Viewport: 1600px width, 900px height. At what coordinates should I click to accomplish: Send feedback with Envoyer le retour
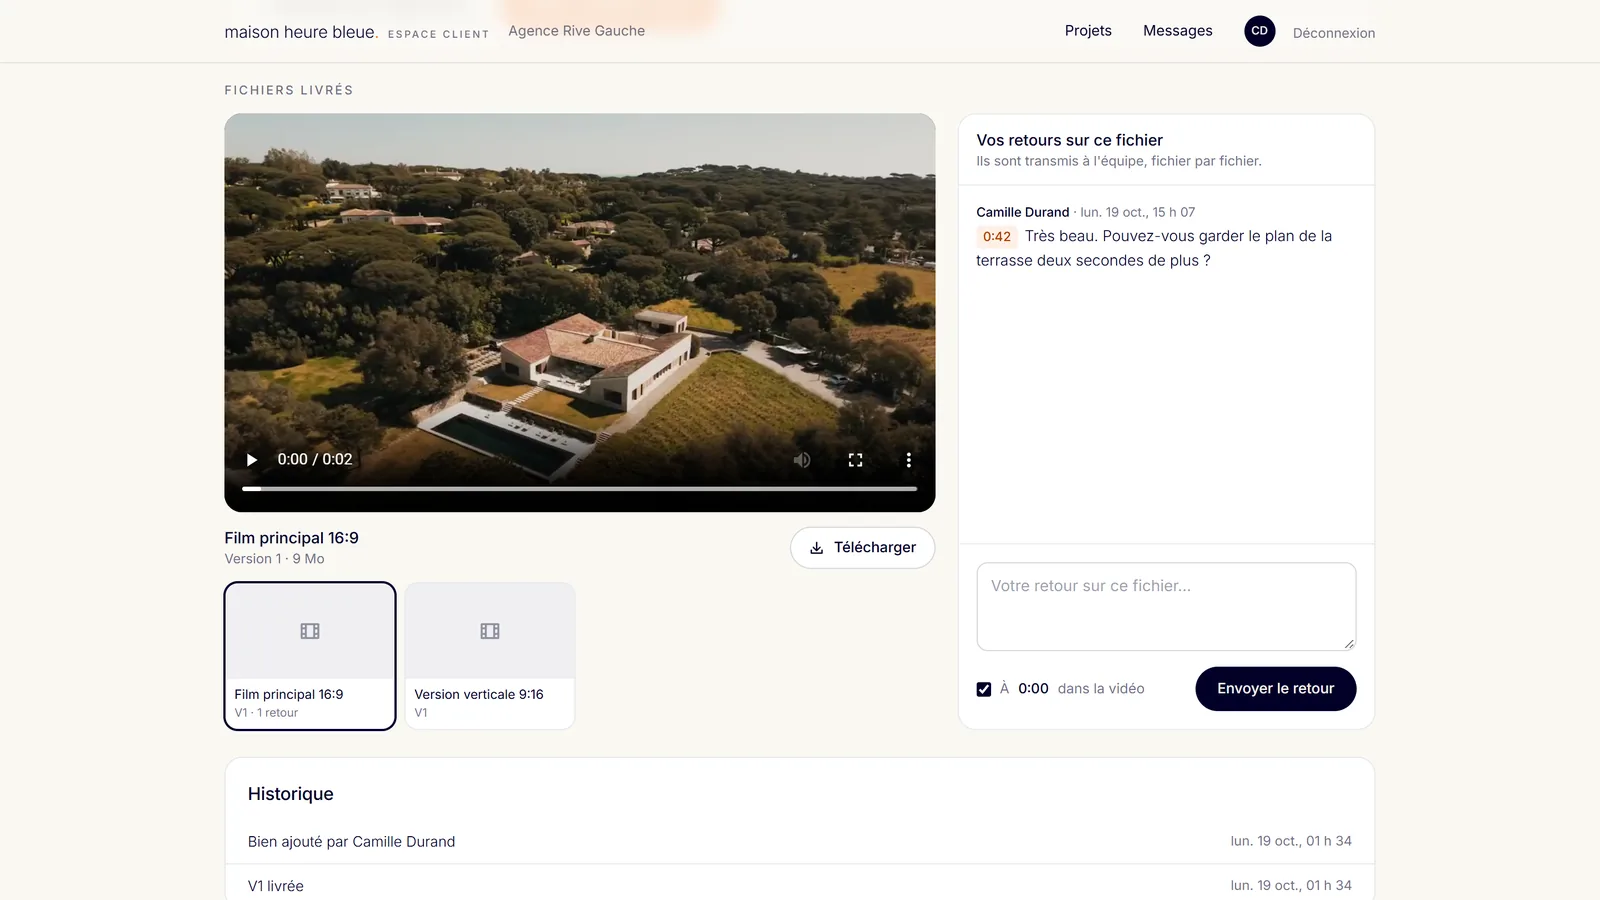pyautogui.click(x=1275, y=689)
